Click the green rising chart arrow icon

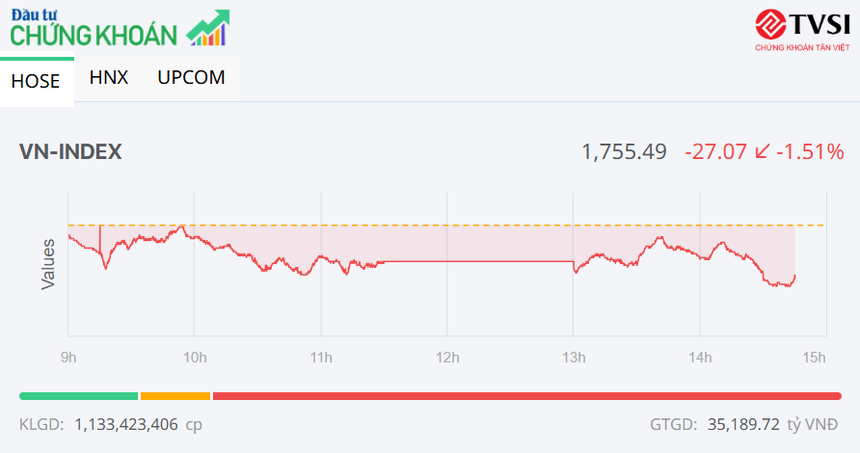pyautogui.click(x=209, y=28)
